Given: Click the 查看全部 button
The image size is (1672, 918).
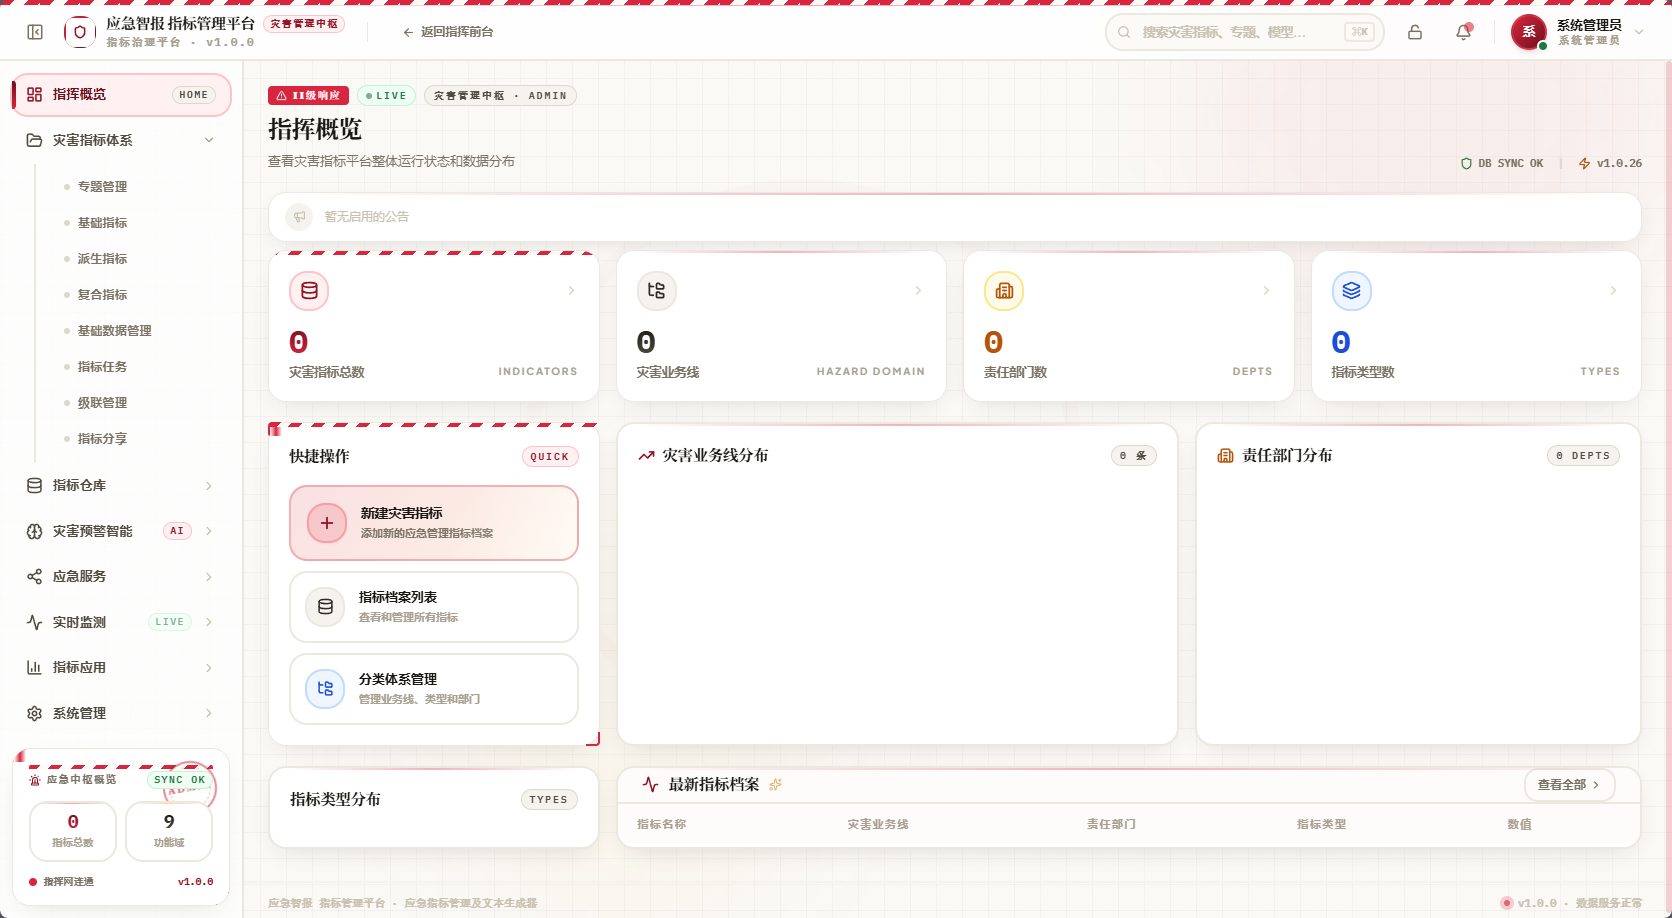Looking at the screenshot, I should pos(1569,785).
